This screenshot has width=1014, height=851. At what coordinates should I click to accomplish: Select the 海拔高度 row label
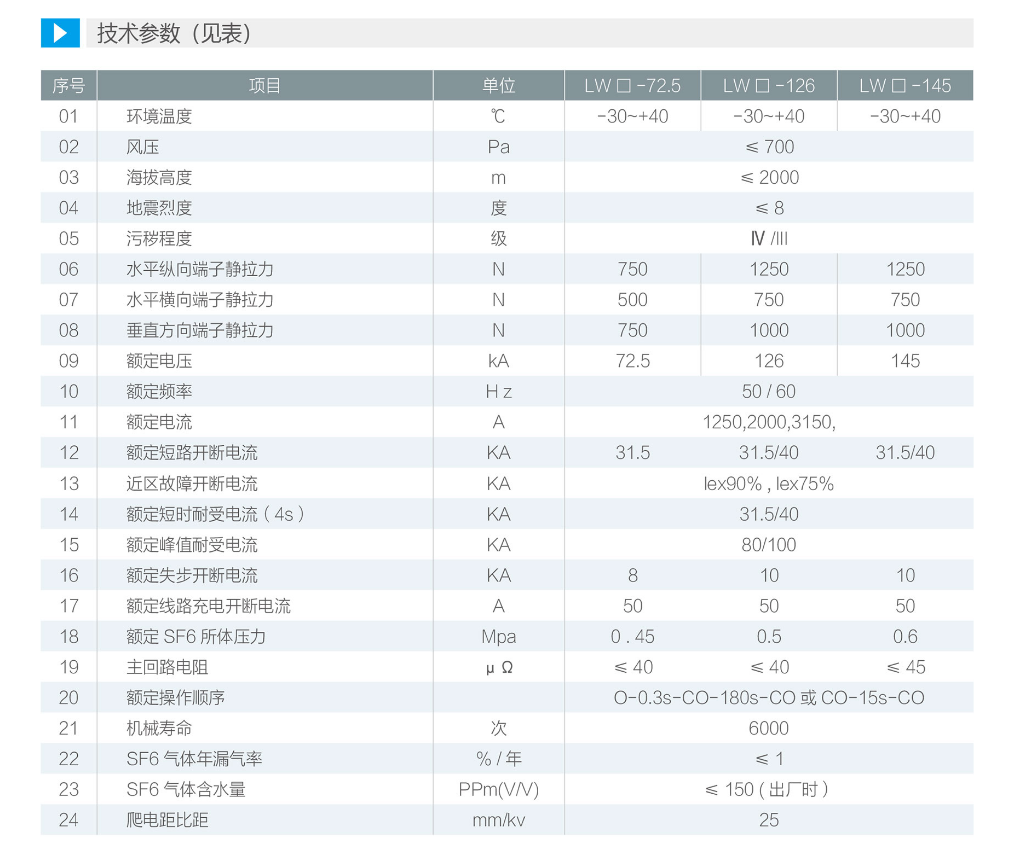click(159, 178)
